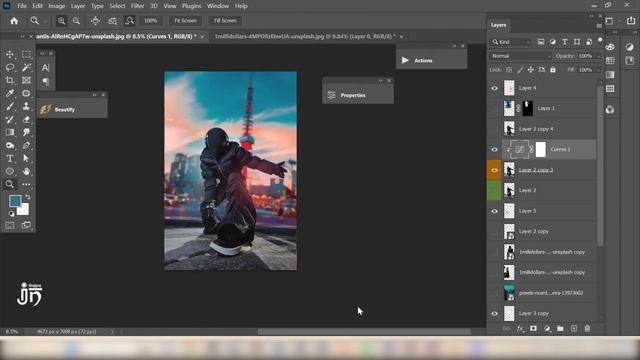This screenshot has width=640, height=360.
Task: Hide Layer 5 visibility eye
Action: (494, 211)
